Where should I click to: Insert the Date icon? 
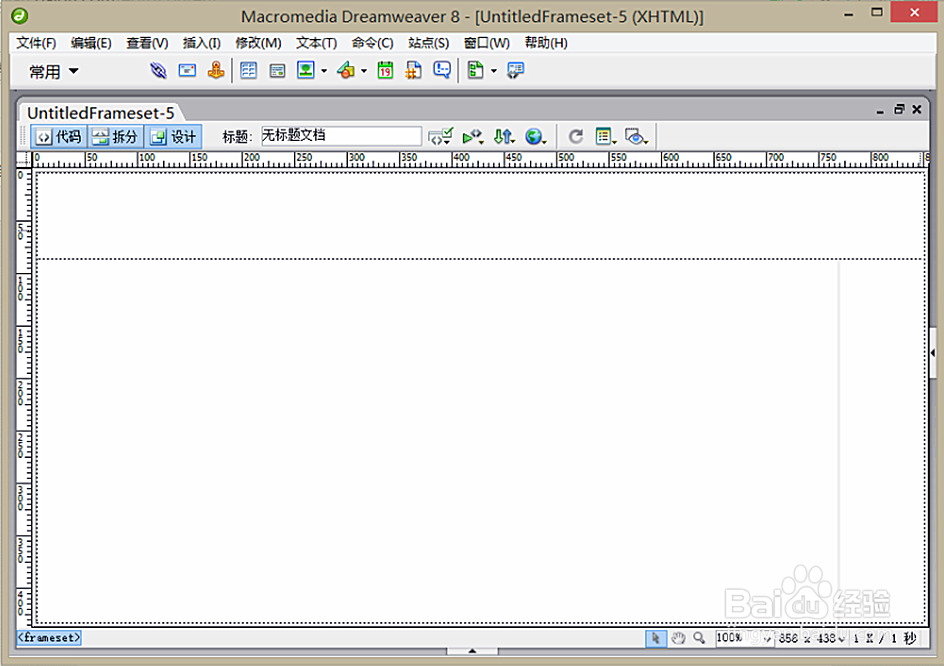tap(385, 70)
